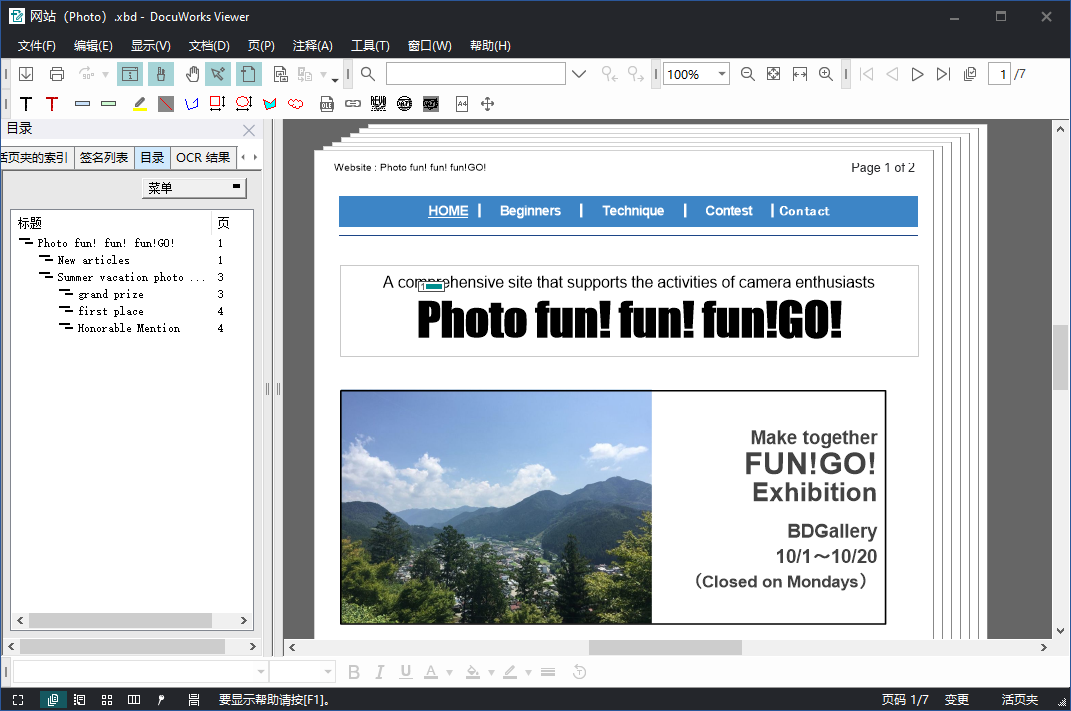Click the fit-to-width icon
Image resolution: width=1071 pixels, height=711 pixels.
[x=800, y=74]
